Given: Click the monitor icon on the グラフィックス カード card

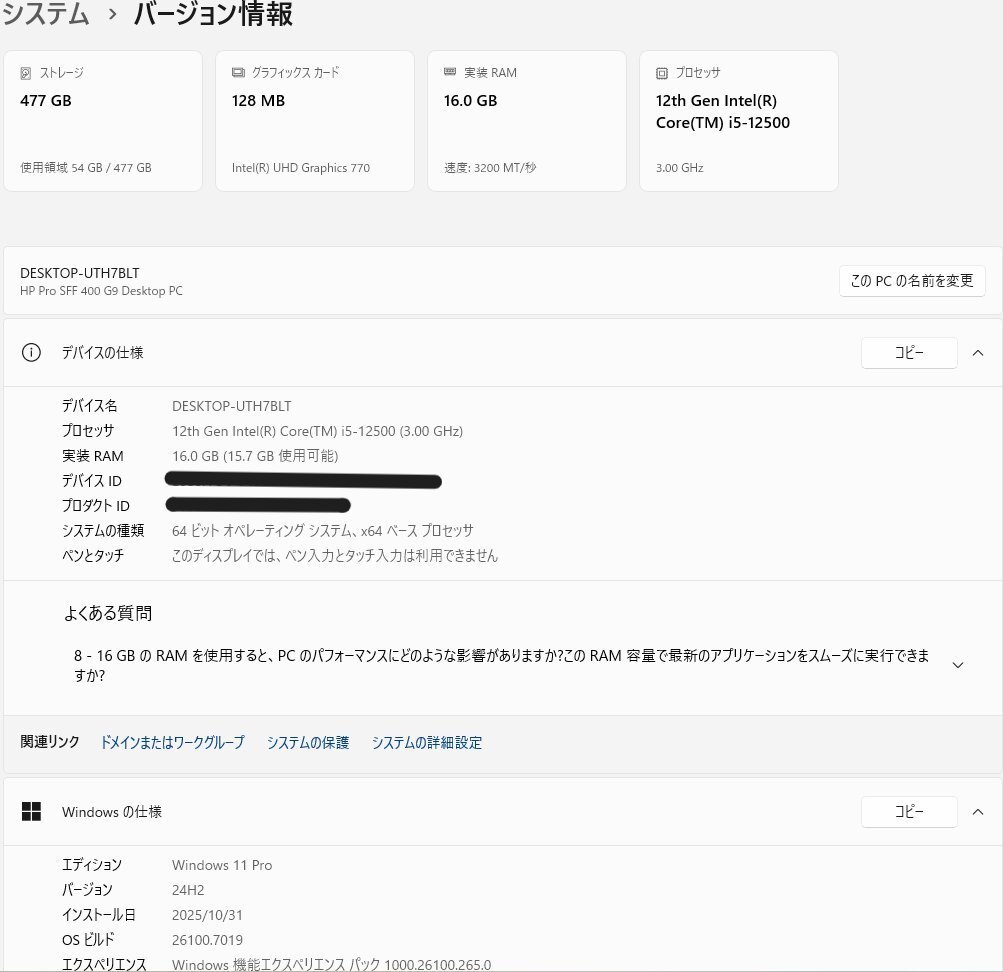Looking at the screenshot, I should (237, 71).
